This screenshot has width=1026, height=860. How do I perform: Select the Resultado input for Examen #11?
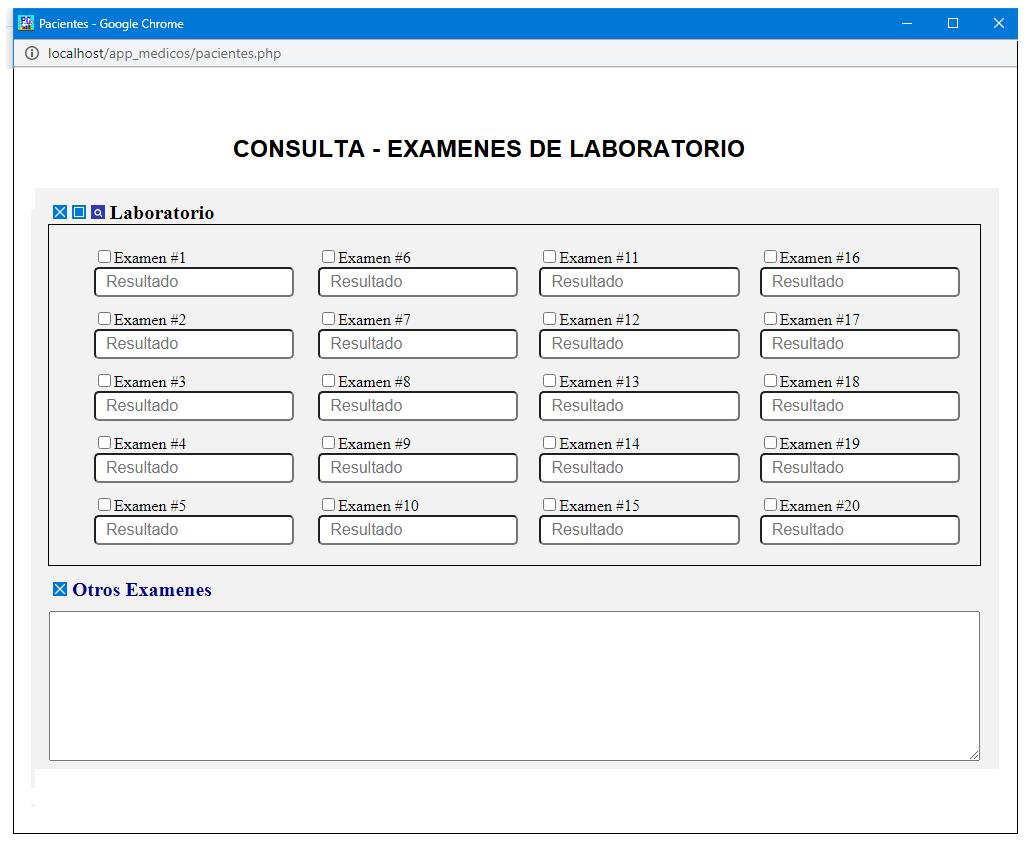[x=639, y=281]
